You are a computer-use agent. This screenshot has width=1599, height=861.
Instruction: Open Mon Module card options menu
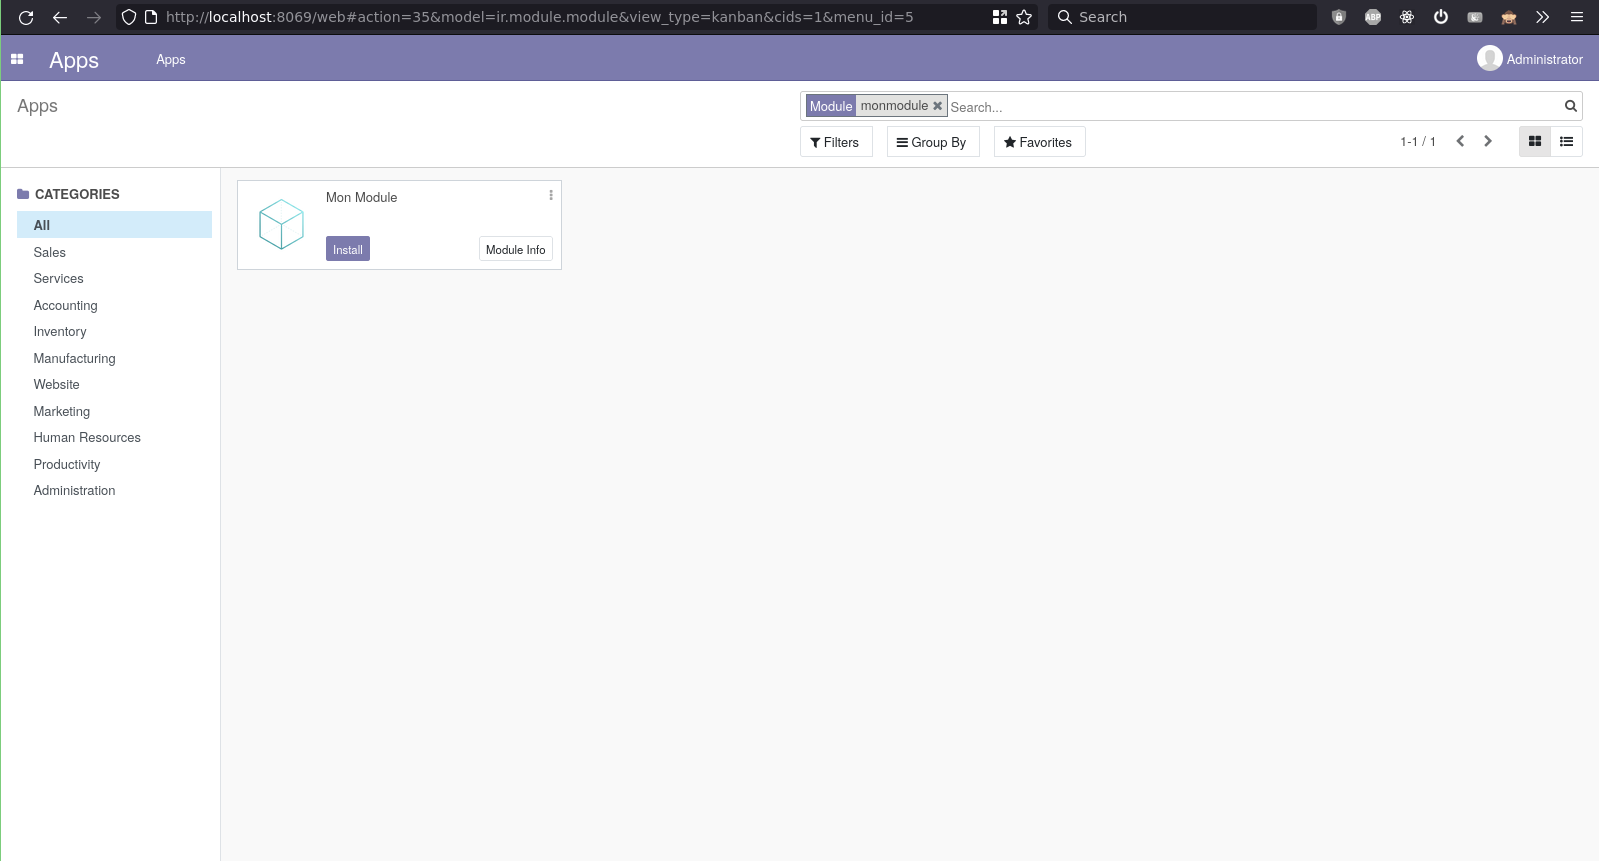551,196
